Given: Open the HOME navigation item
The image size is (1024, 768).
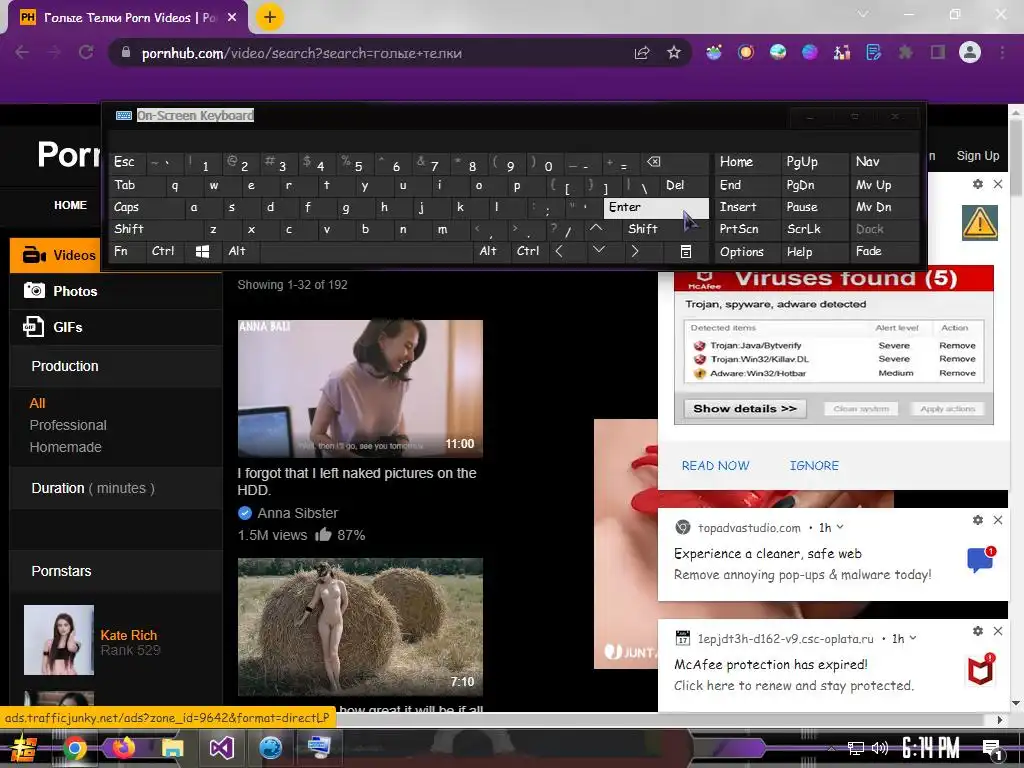Looking at the screenshot, I should click(71, 205).
